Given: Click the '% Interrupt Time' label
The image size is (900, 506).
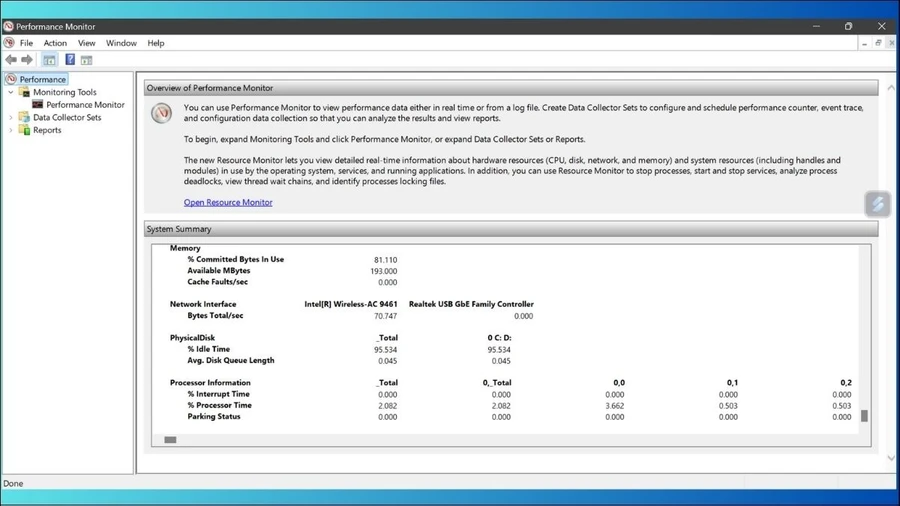Looking at the screenshot, I should 218,394.
